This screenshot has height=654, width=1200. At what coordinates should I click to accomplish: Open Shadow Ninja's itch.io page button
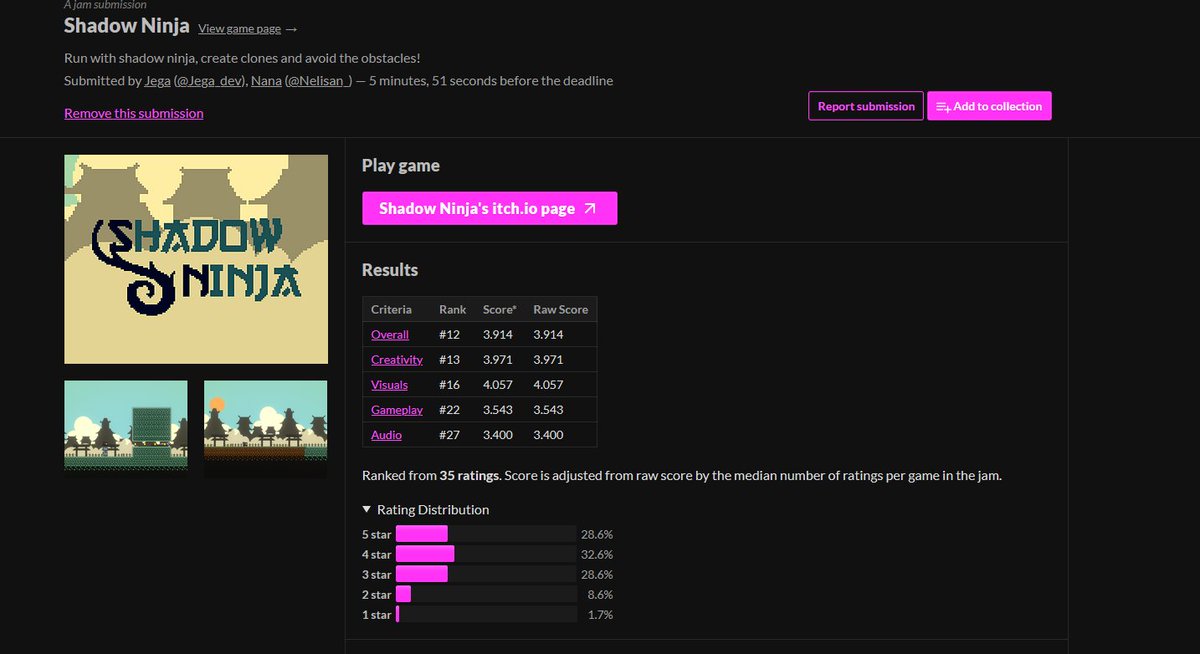point(489,208)
